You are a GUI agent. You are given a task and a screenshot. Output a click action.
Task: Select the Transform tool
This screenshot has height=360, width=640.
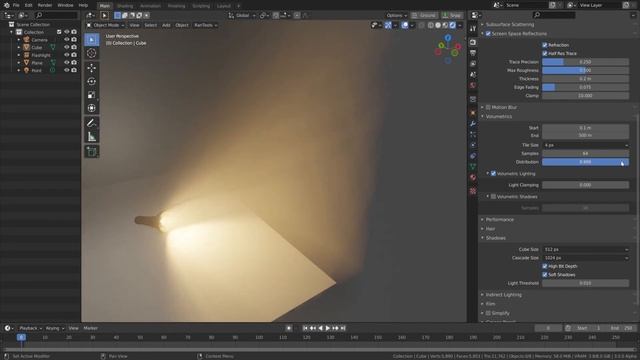click(92, 108)
